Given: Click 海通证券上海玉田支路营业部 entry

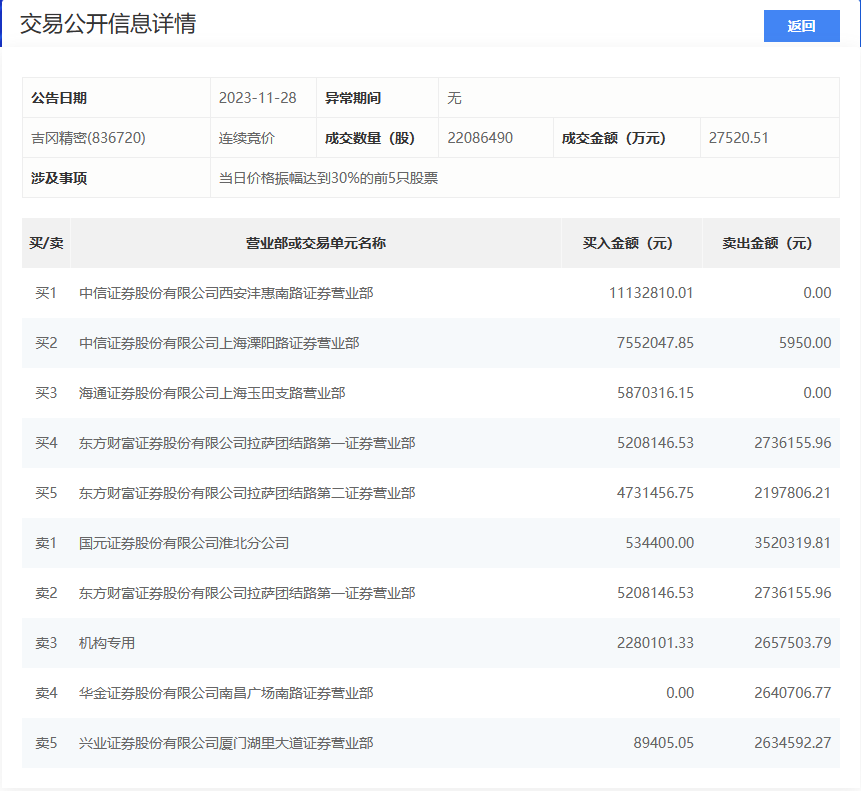Looking at the screenshot, I should click(212, 393).
